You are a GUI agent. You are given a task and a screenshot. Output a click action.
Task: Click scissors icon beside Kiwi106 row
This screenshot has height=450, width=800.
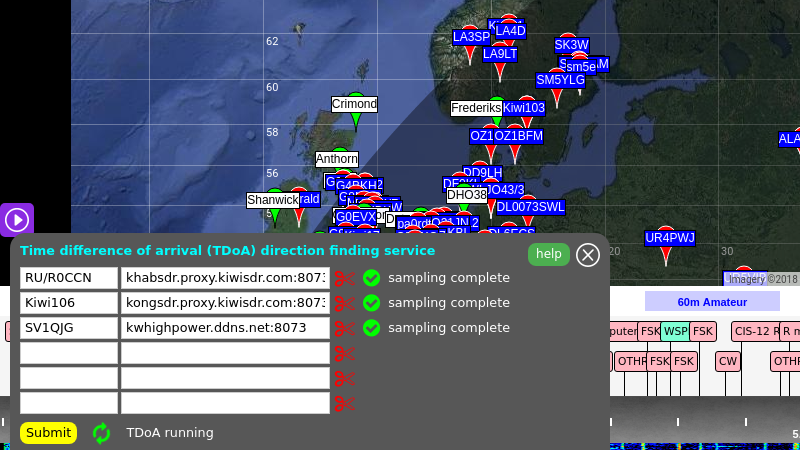pos(345,303)
